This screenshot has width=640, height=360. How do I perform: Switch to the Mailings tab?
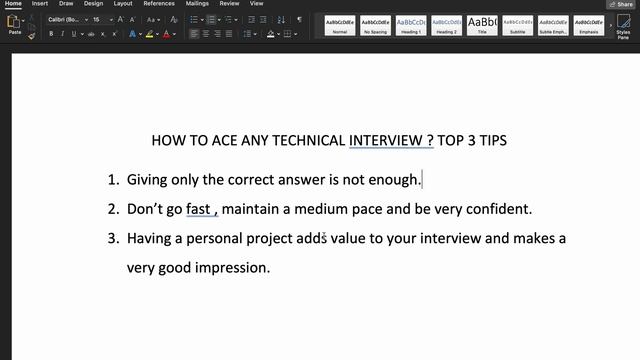coord(197,4)
